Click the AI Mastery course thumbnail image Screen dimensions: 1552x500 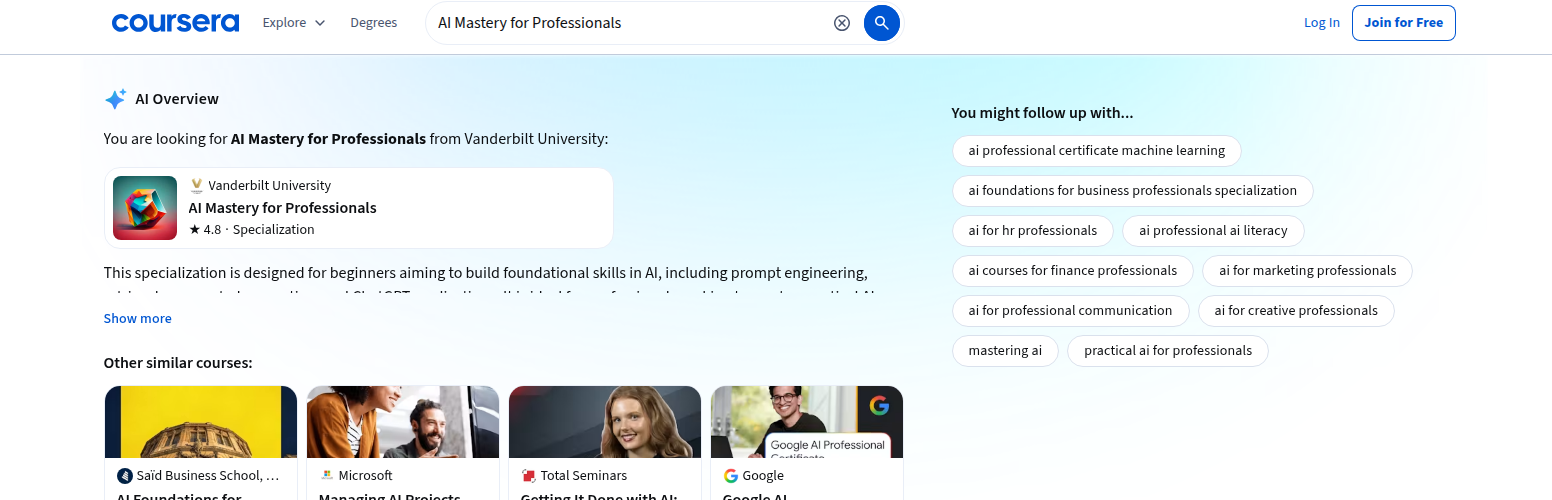coord(145,208)
